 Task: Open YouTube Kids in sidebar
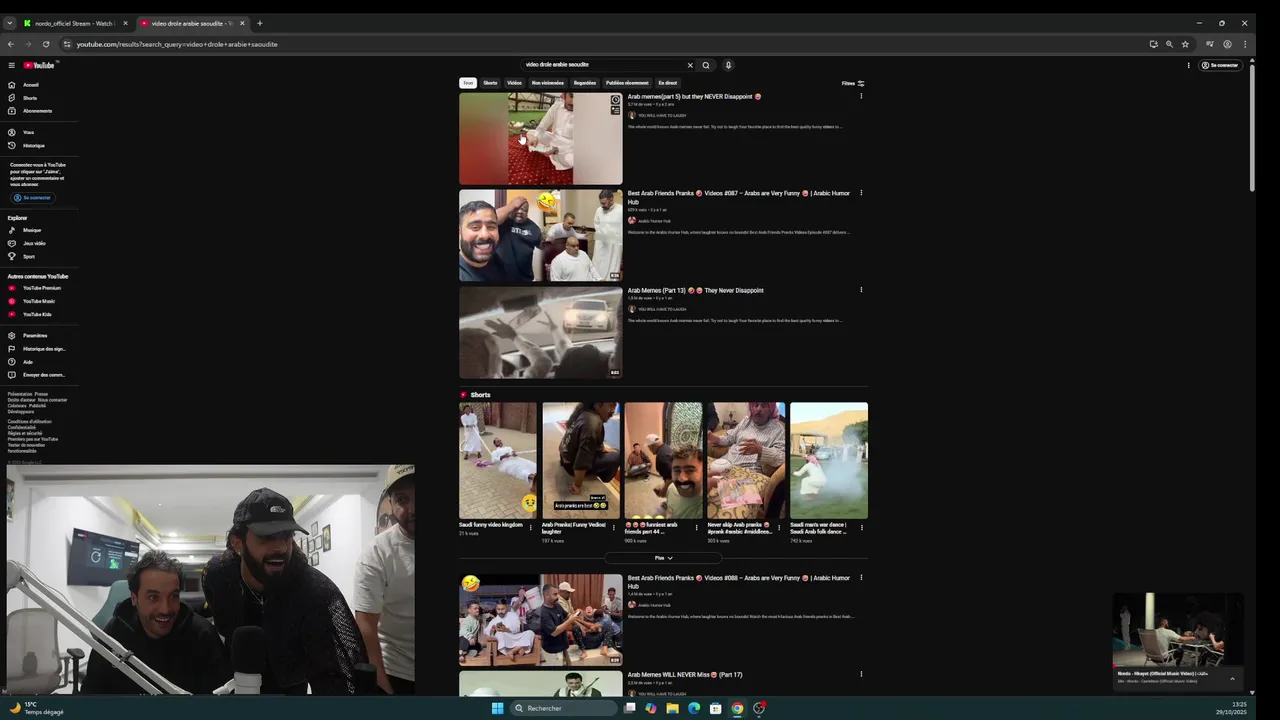[37, 314]
